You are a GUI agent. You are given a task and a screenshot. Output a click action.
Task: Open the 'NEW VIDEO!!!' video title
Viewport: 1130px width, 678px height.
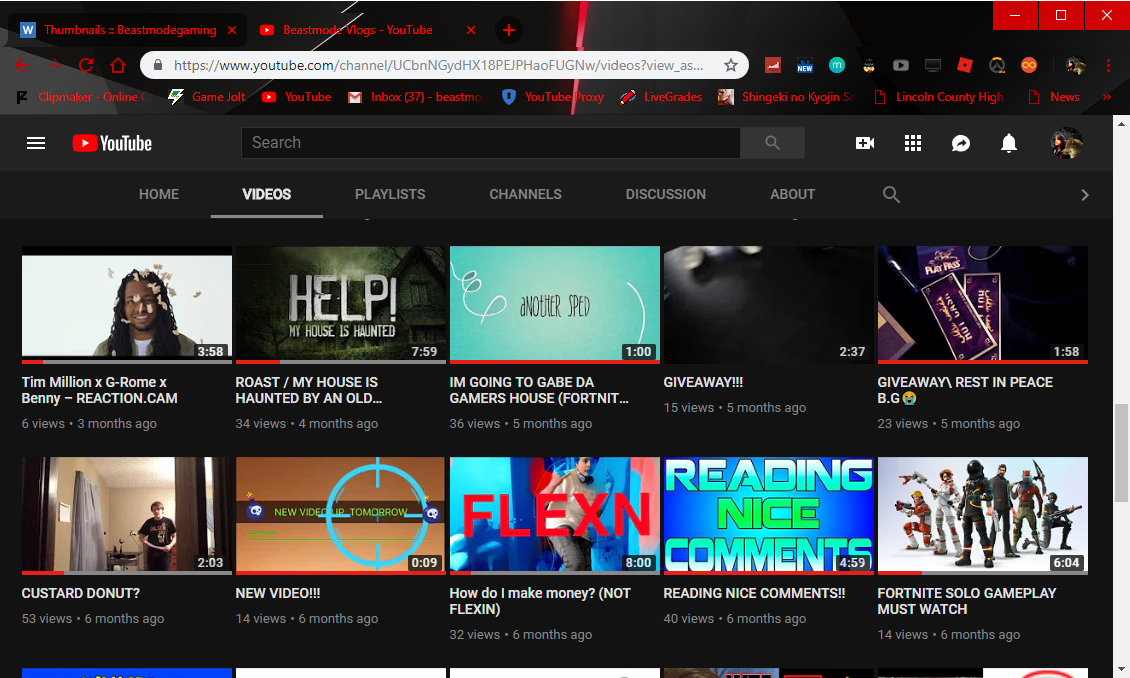pyautogui.click(x=278, y=594)
